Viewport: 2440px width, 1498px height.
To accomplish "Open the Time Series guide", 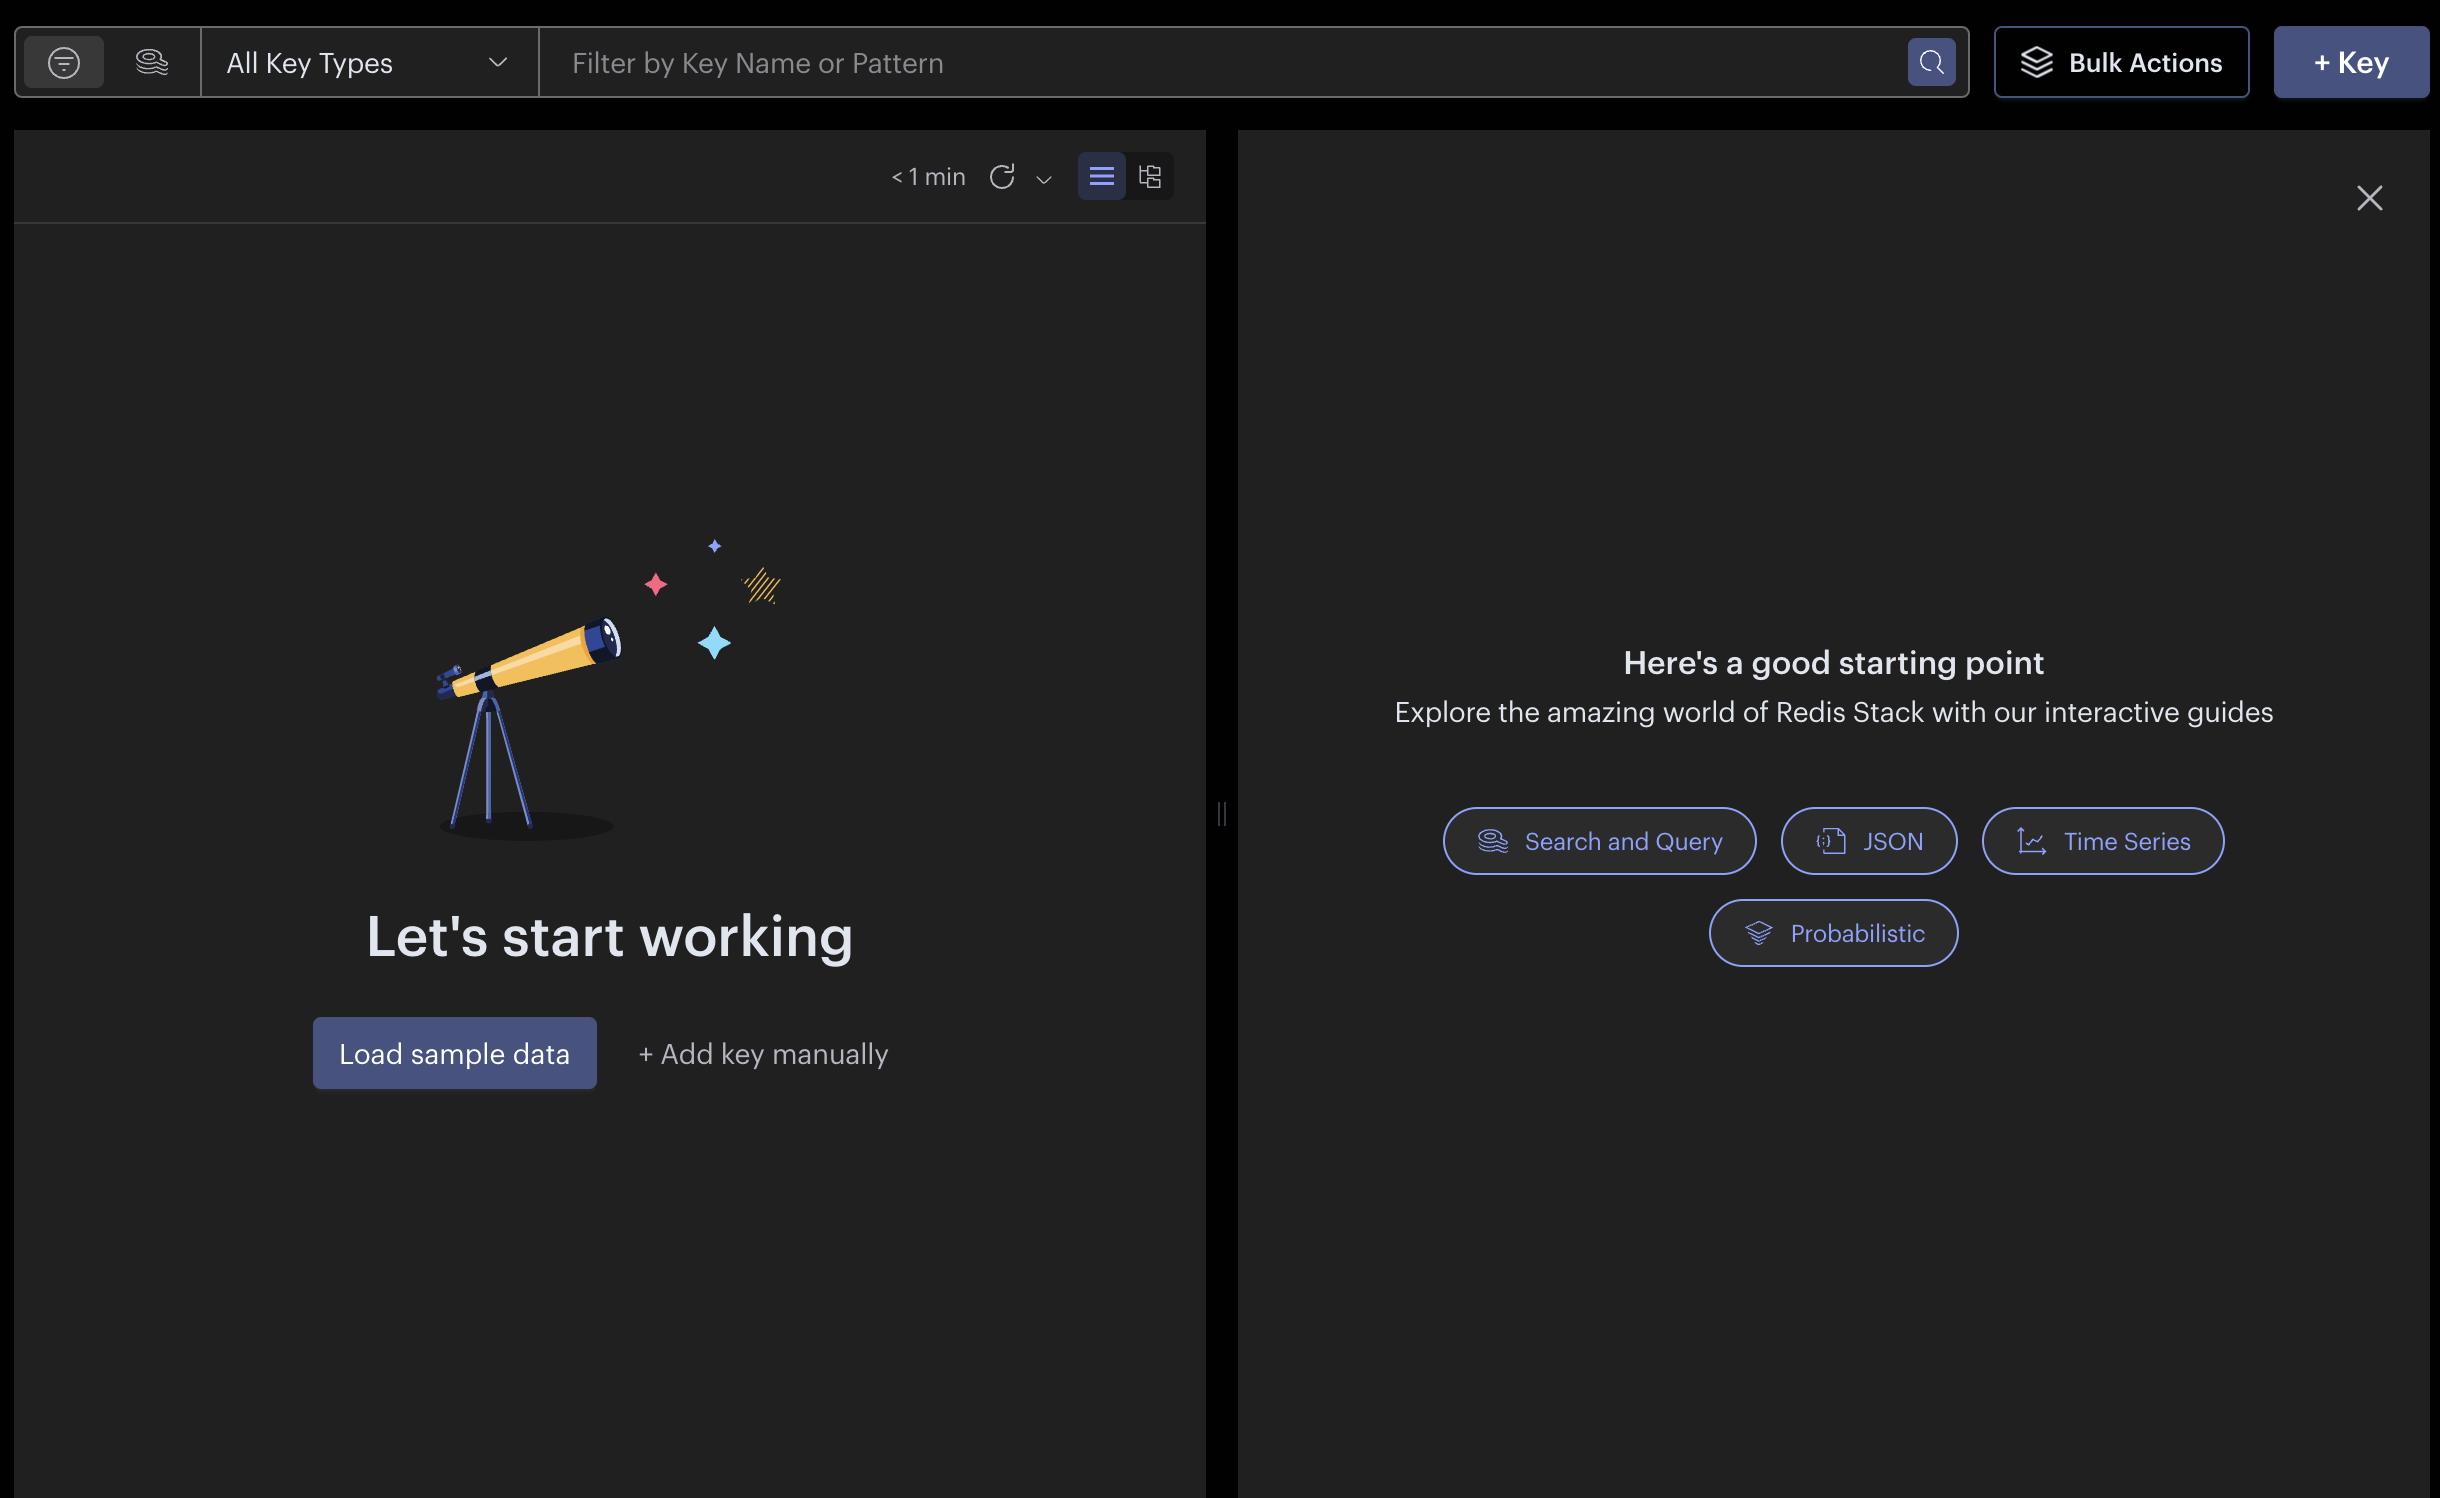I will click(2102, 841).
